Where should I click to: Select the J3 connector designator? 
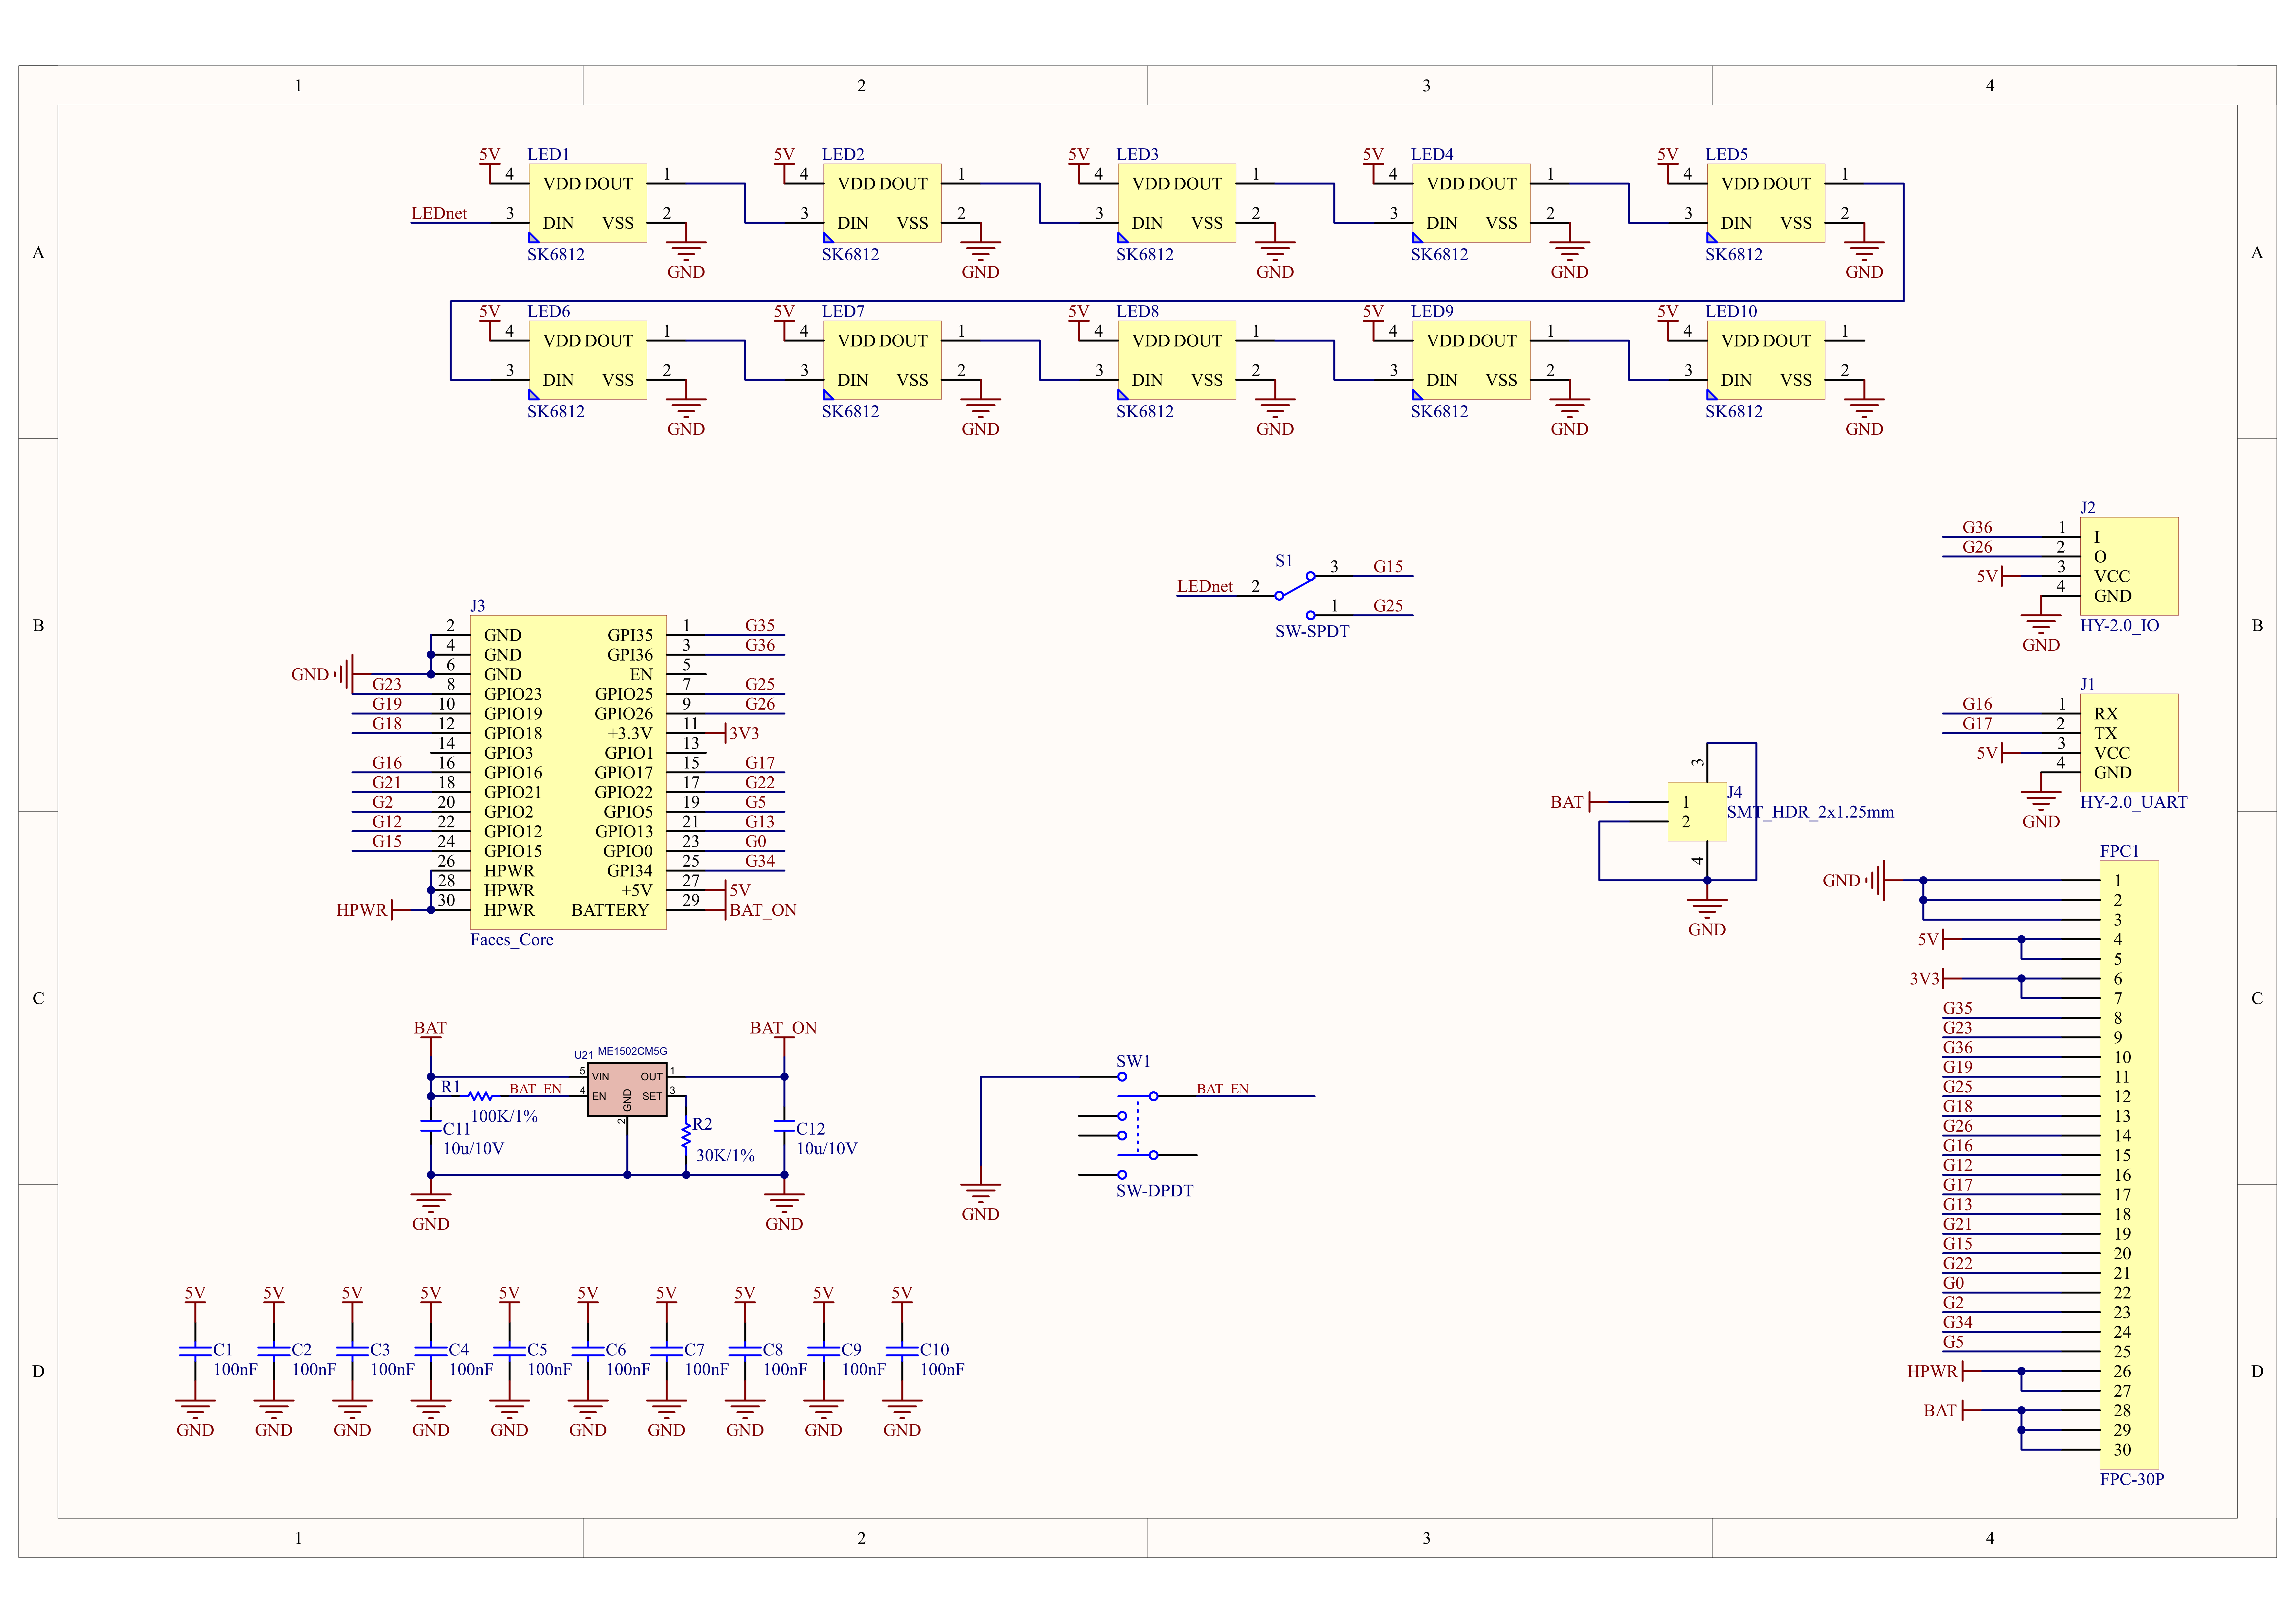pyautogui.click(x=478, y=606)
